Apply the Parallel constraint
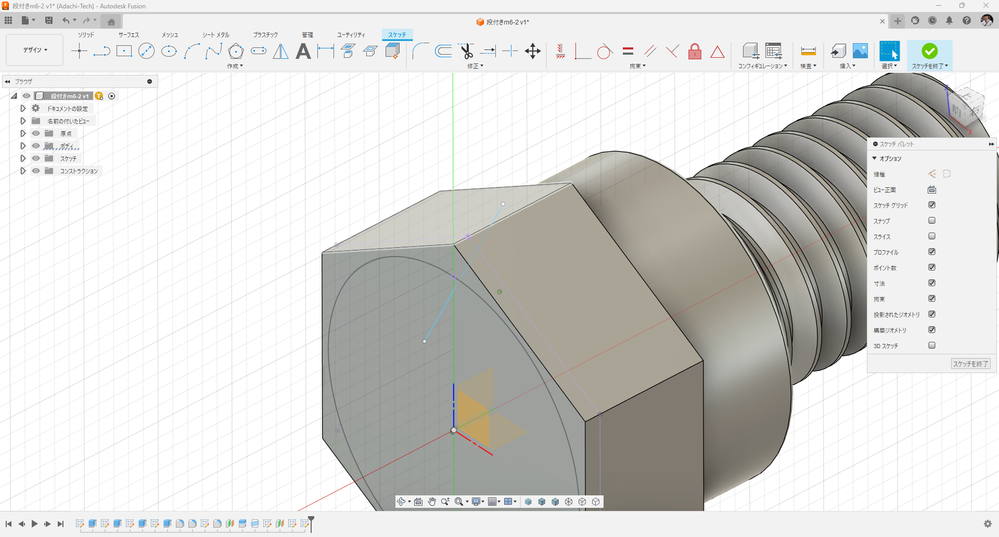The width and height of the screenshot is (999, 537). click(650, 52)
